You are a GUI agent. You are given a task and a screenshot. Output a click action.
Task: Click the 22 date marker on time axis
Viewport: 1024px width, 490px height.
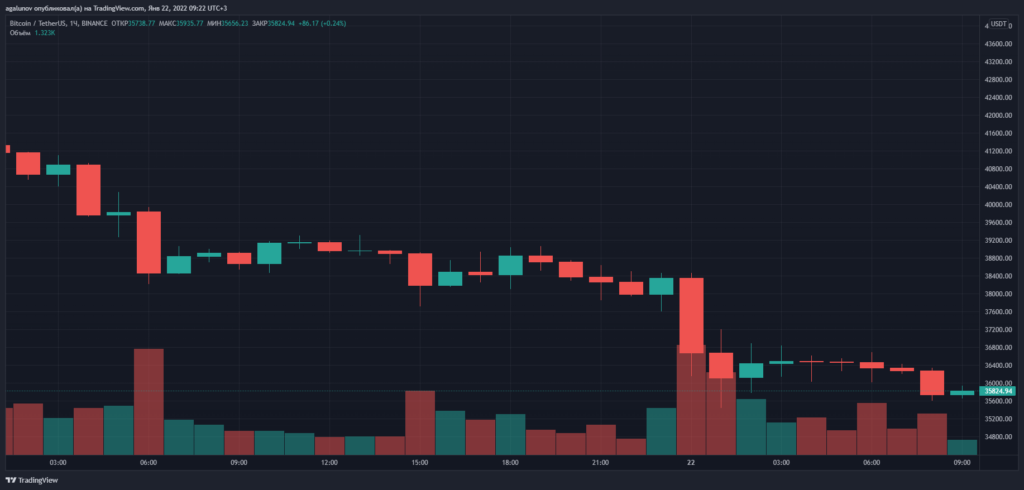pyautogui.click(x=690, y=464)
